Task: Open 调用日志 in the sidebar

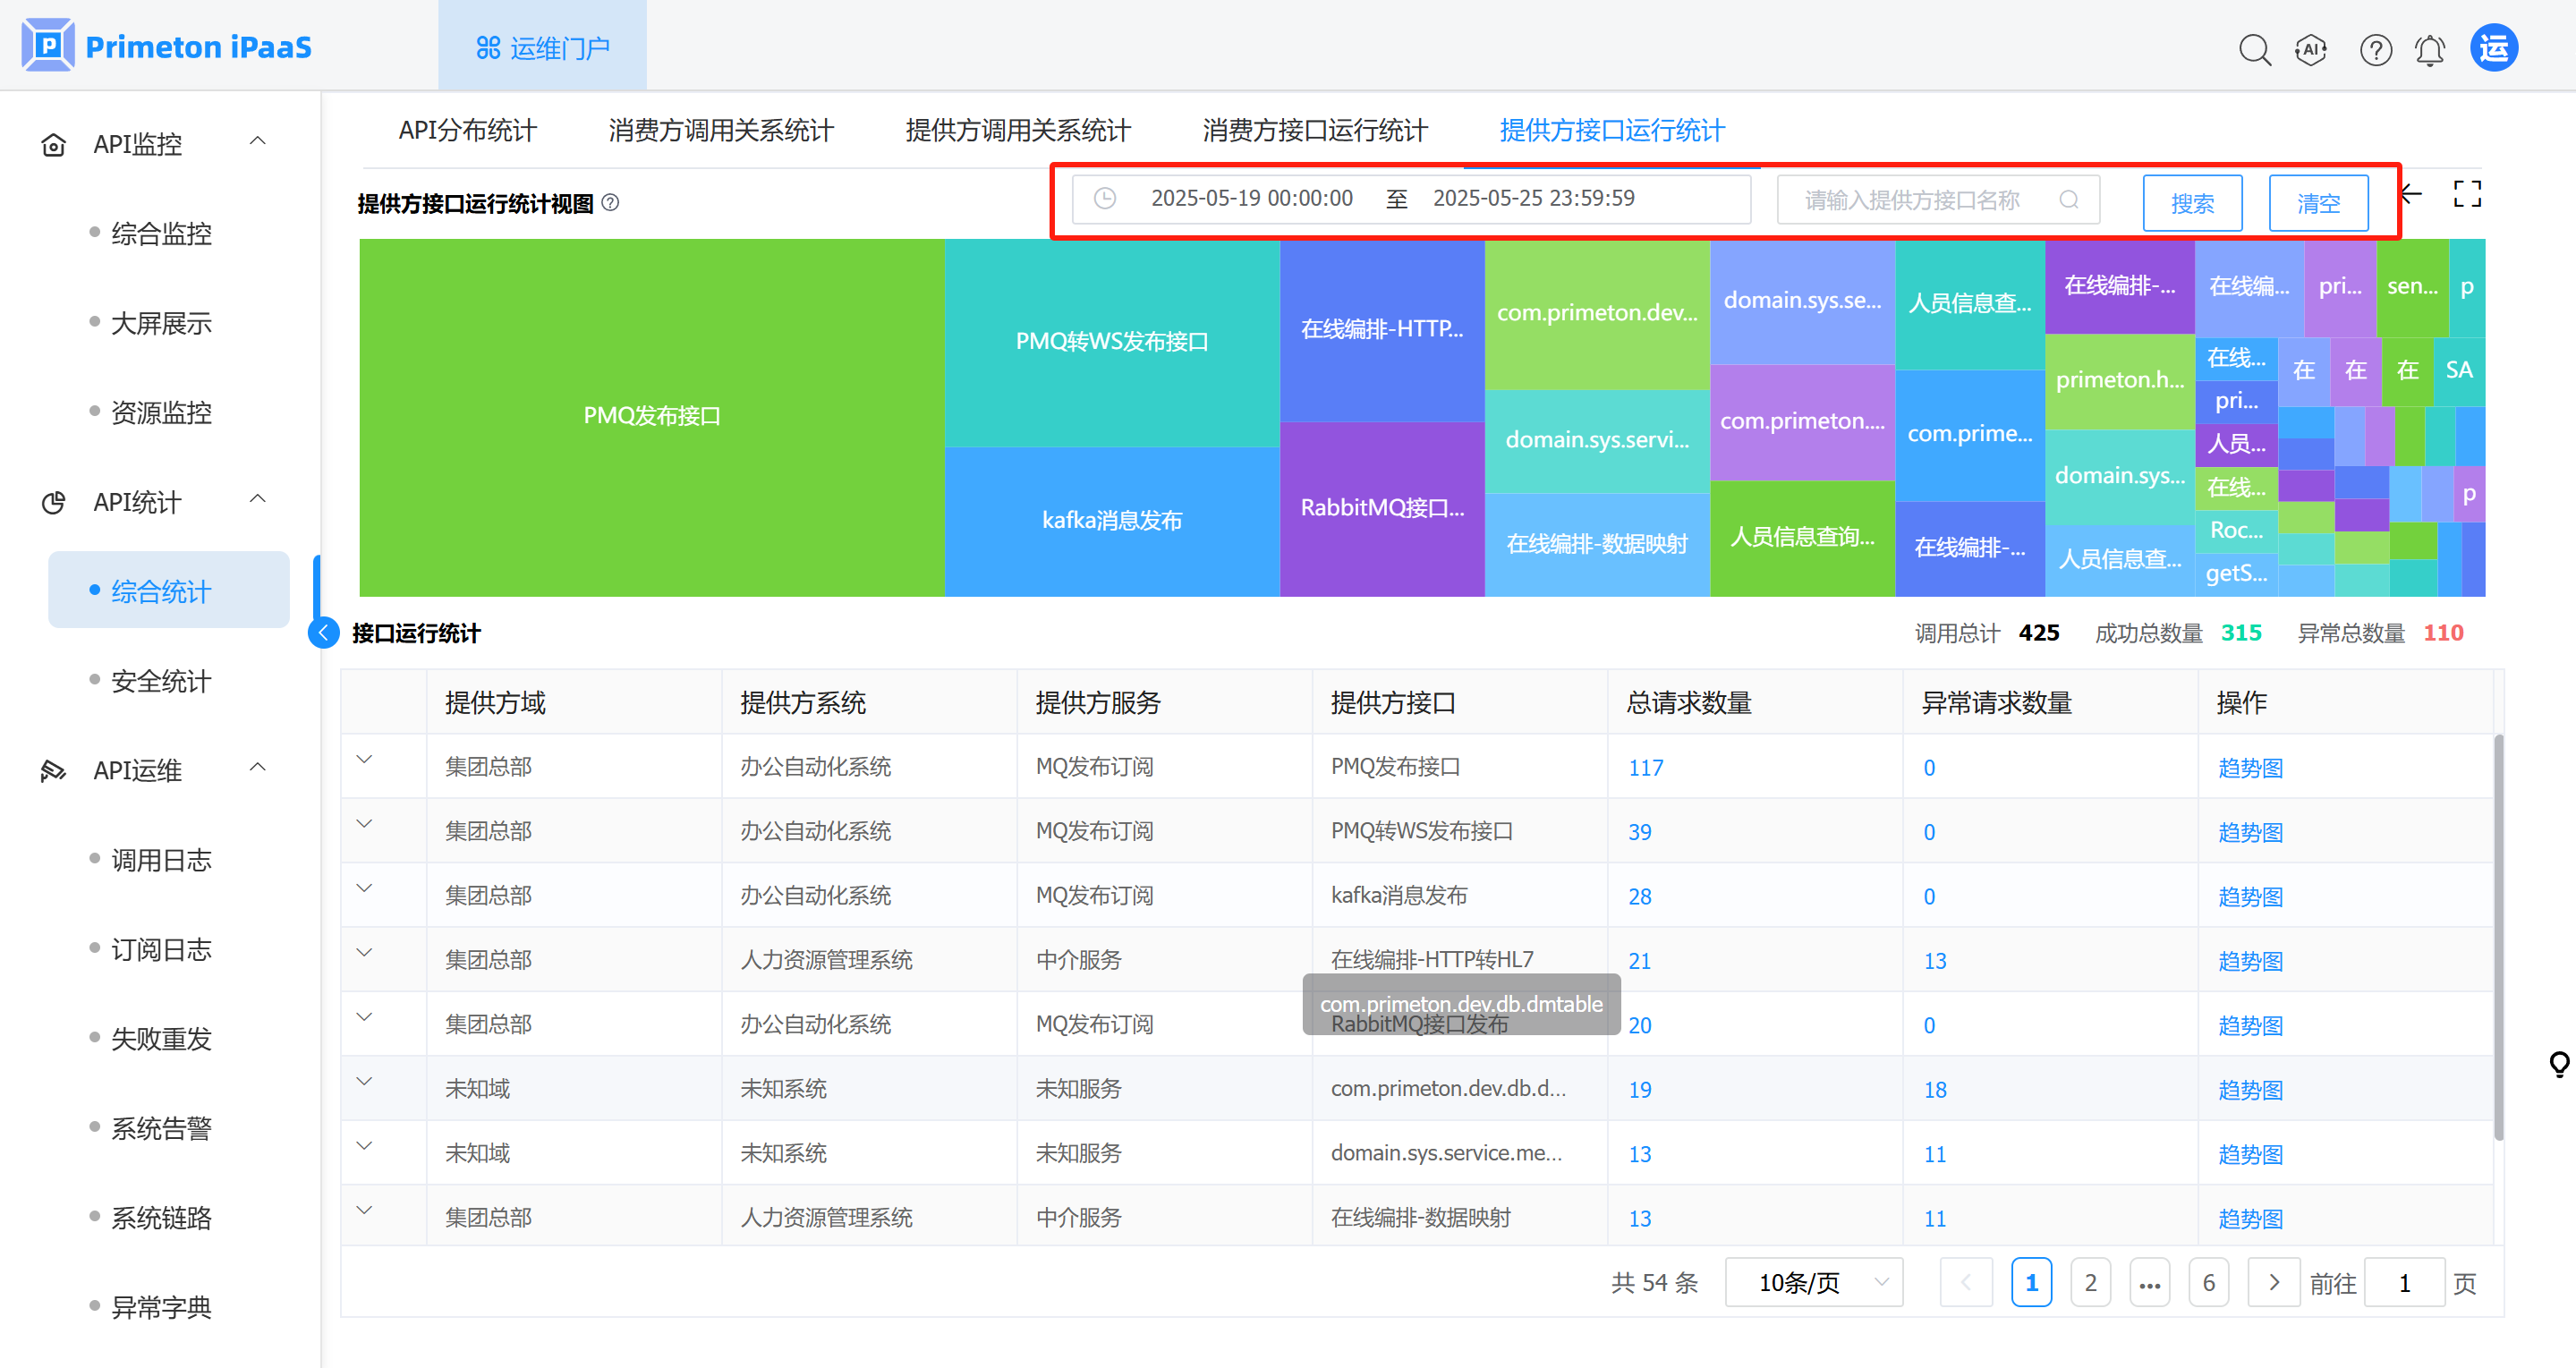Action: pos(161,859)
